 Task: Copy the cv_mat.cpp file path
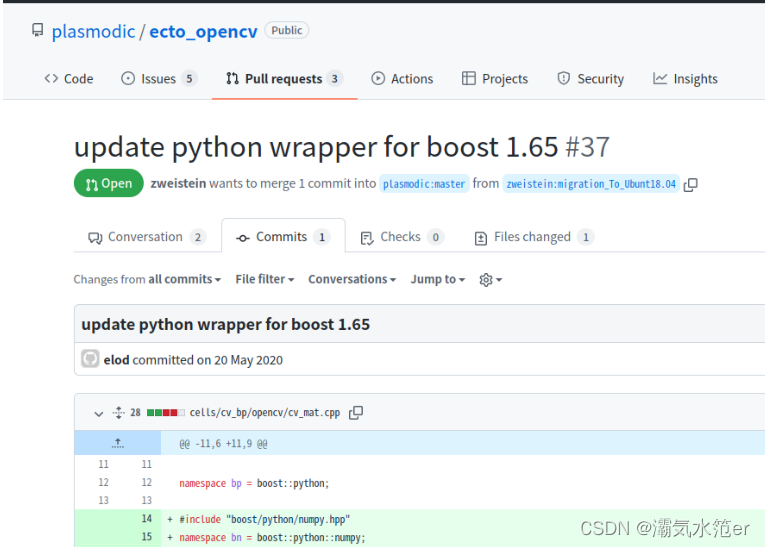coord(356,413)
